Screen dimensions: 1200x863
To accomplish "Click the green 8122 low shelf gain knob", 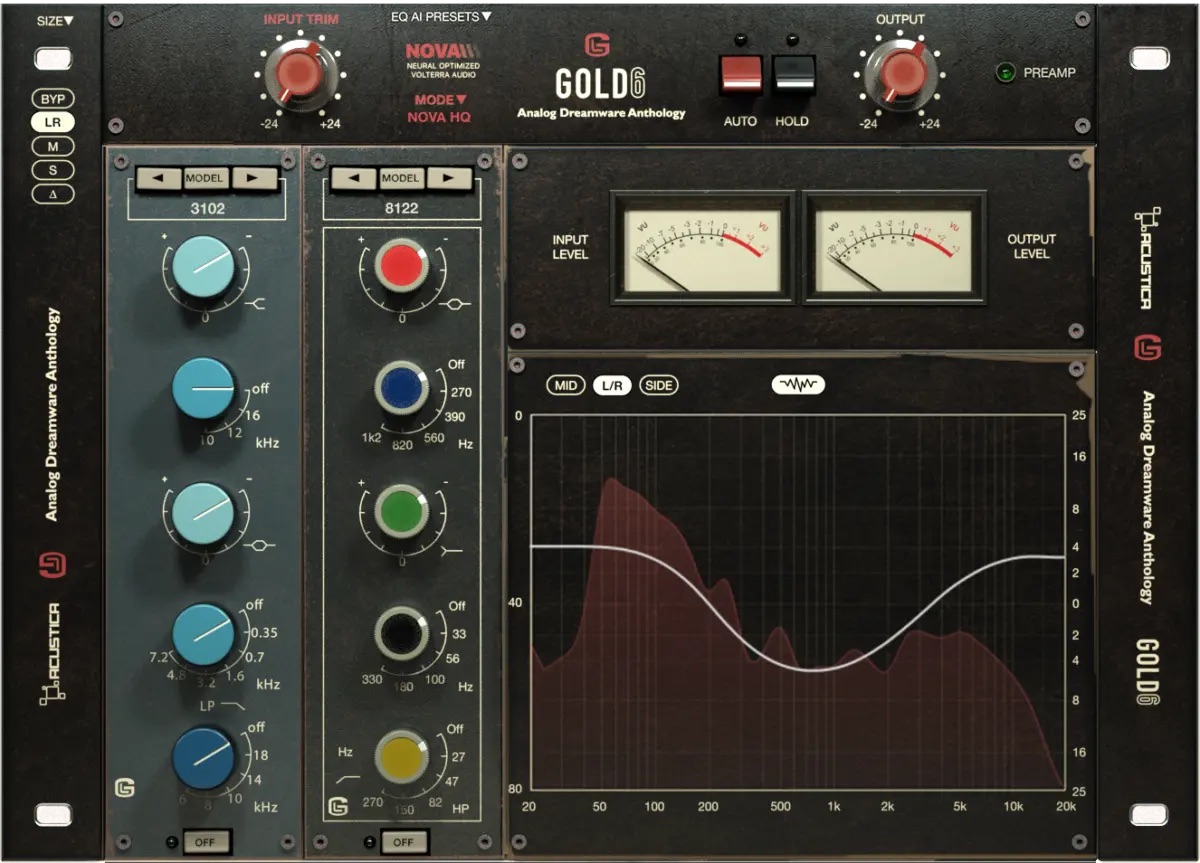I will [x=401, y=511].
